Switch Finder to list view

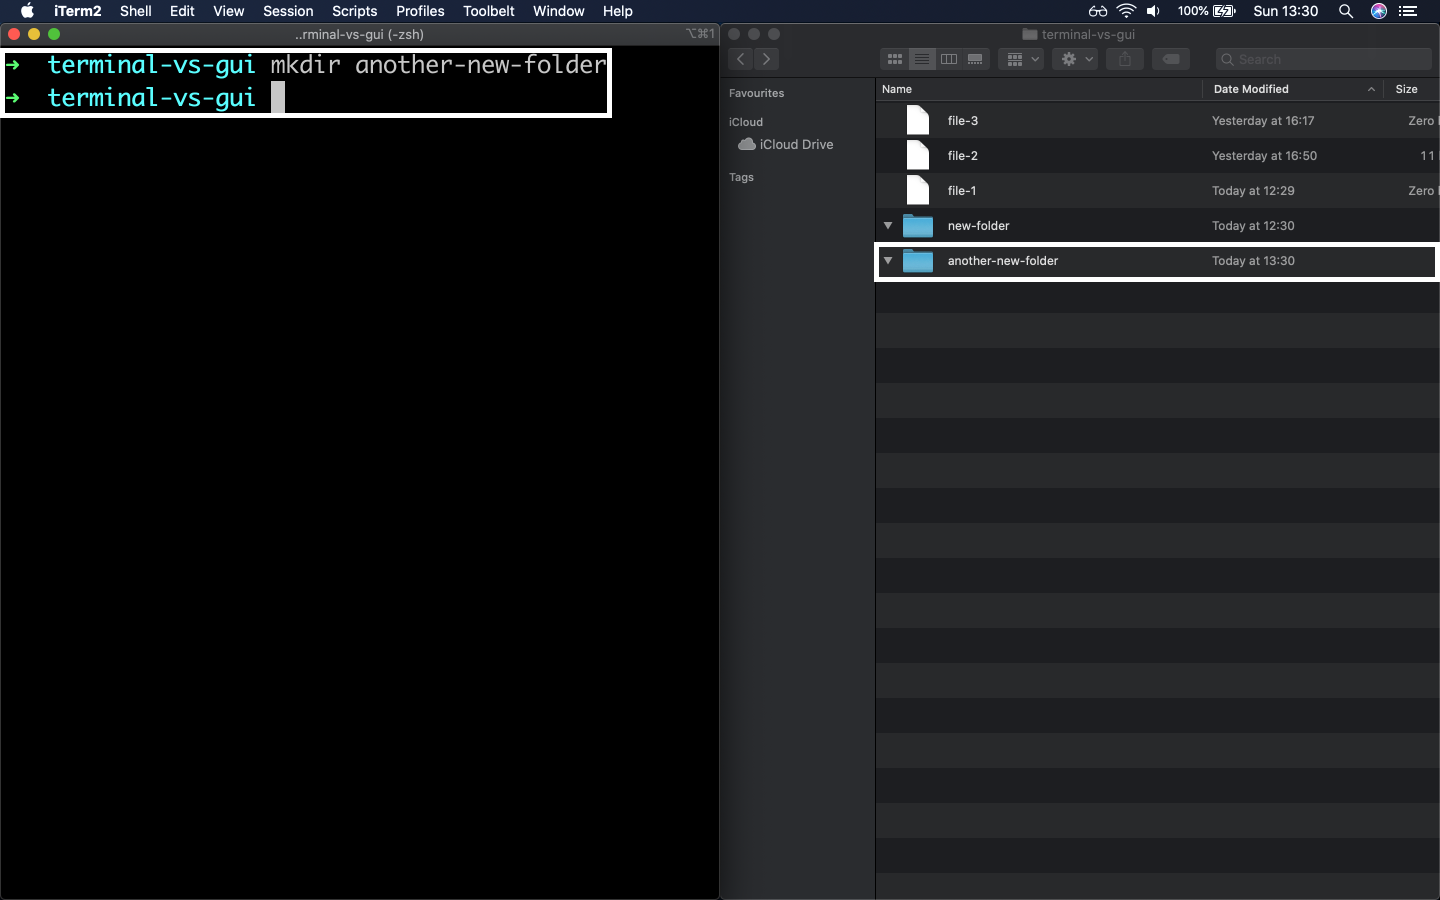922,59
